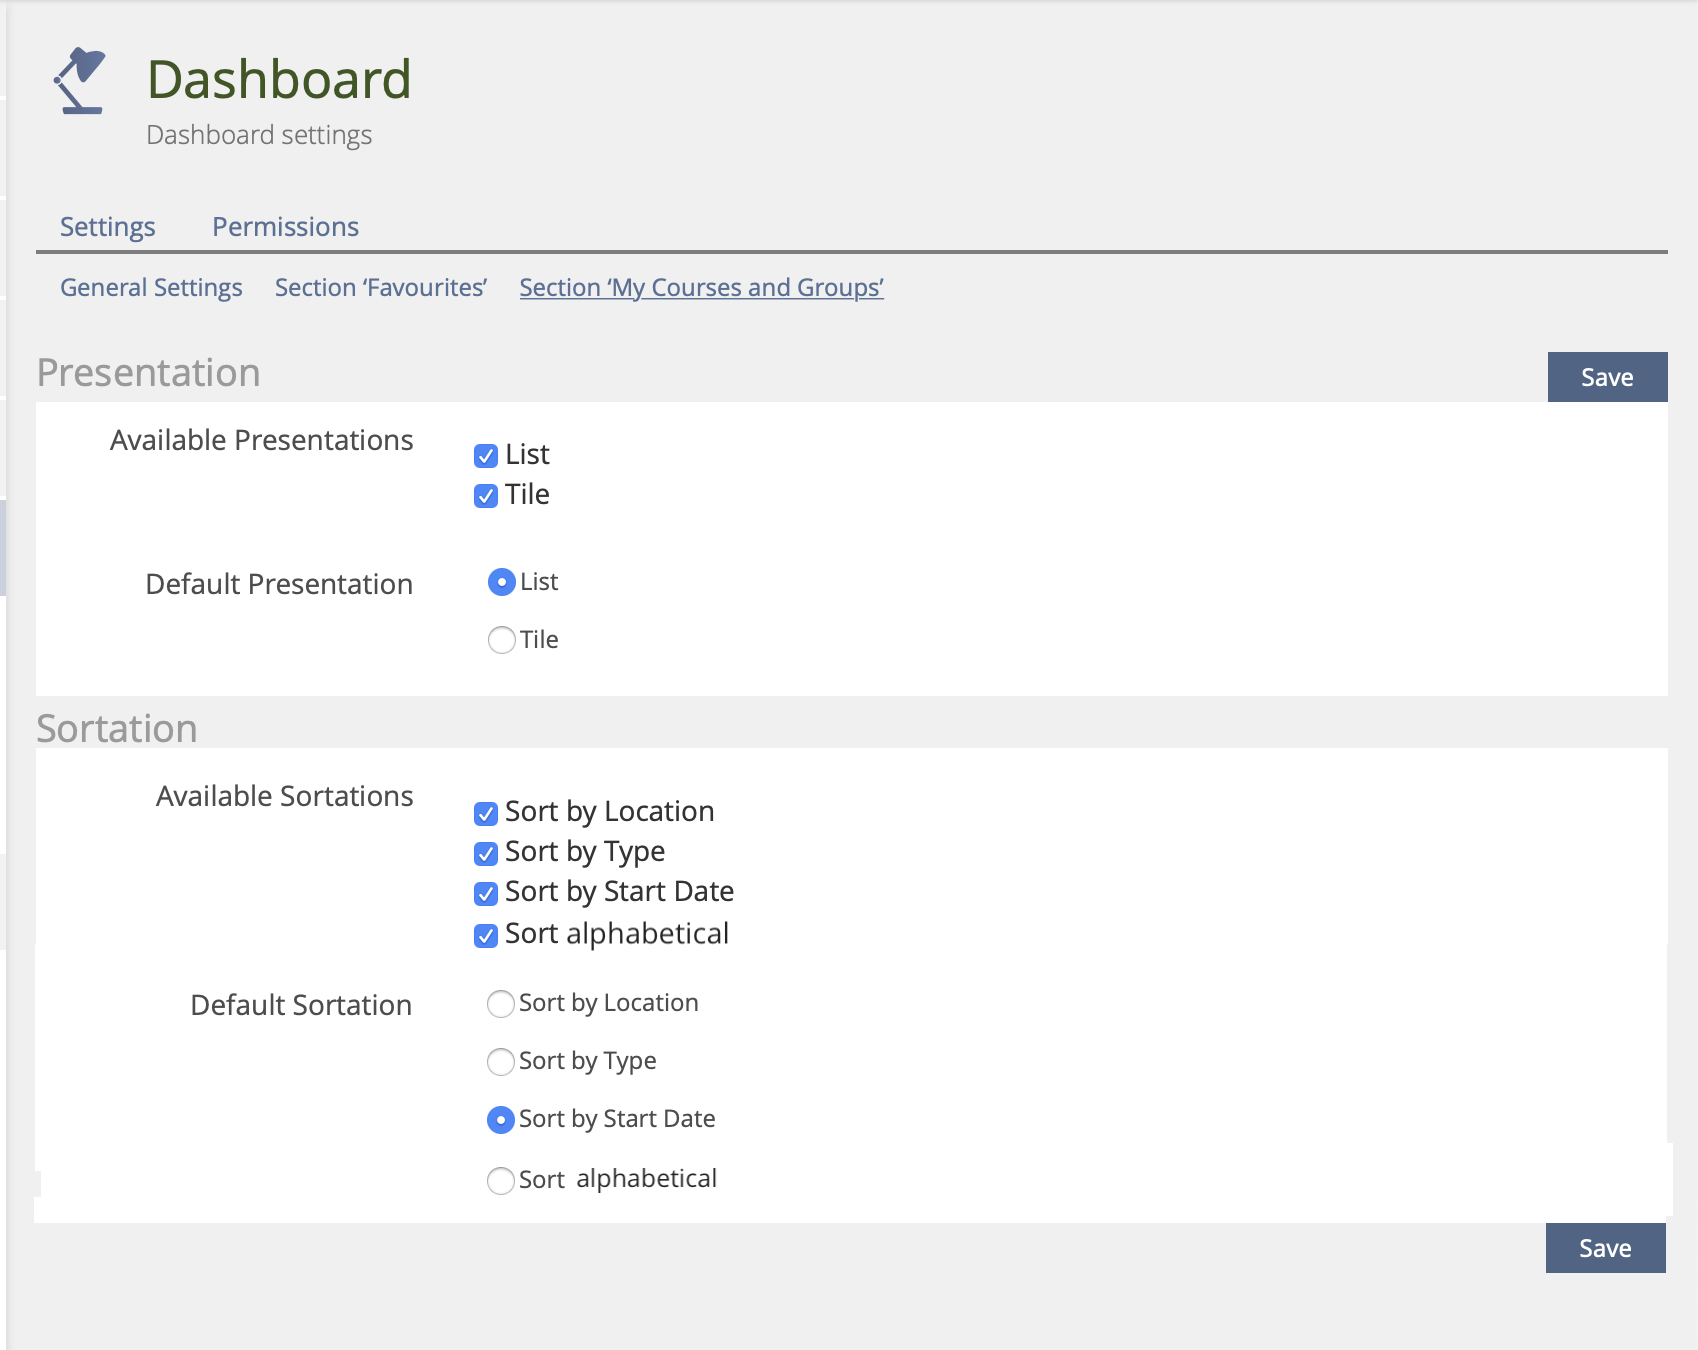Choose Sort by Location as default sortation
The image size is (1698, 1350).
point(501,1003)
